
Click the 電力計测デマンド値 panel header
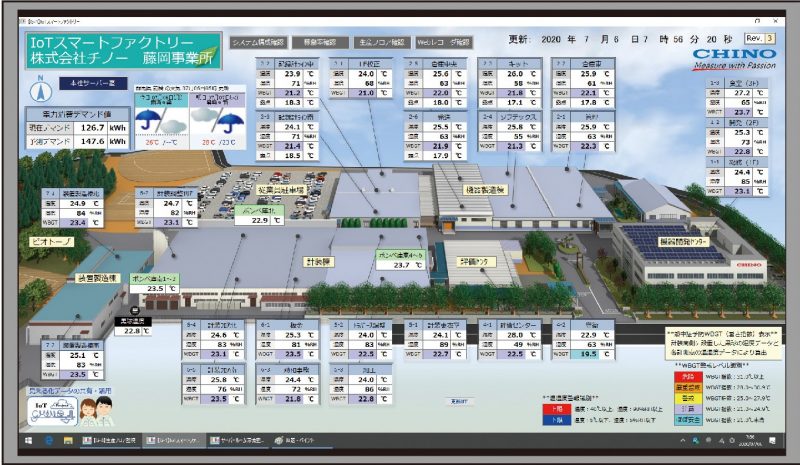pyautogui.click(x=78, y=114)
